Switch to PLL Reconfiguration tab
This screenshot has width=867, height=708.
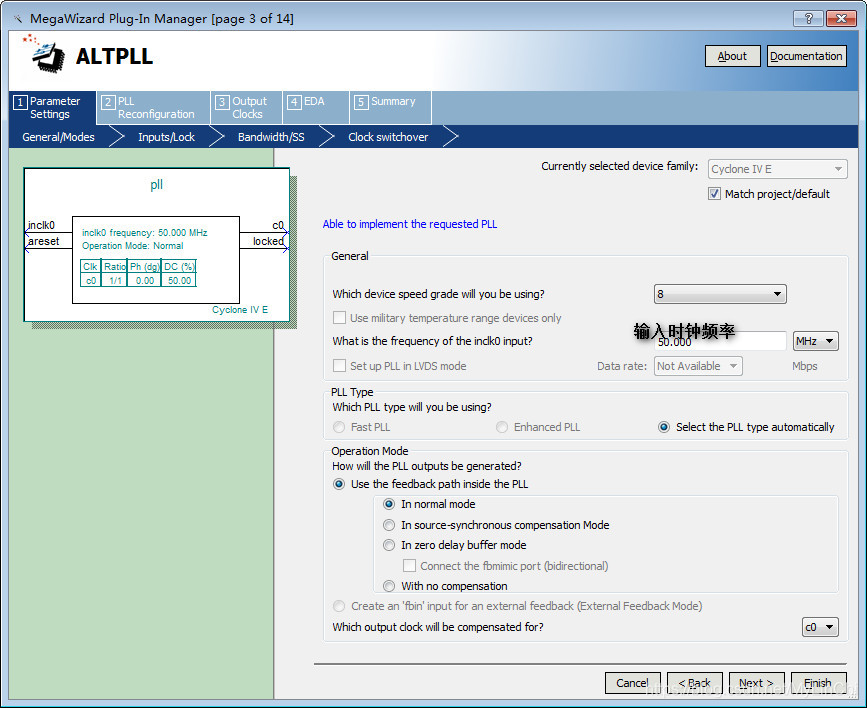tap(154, 107)
